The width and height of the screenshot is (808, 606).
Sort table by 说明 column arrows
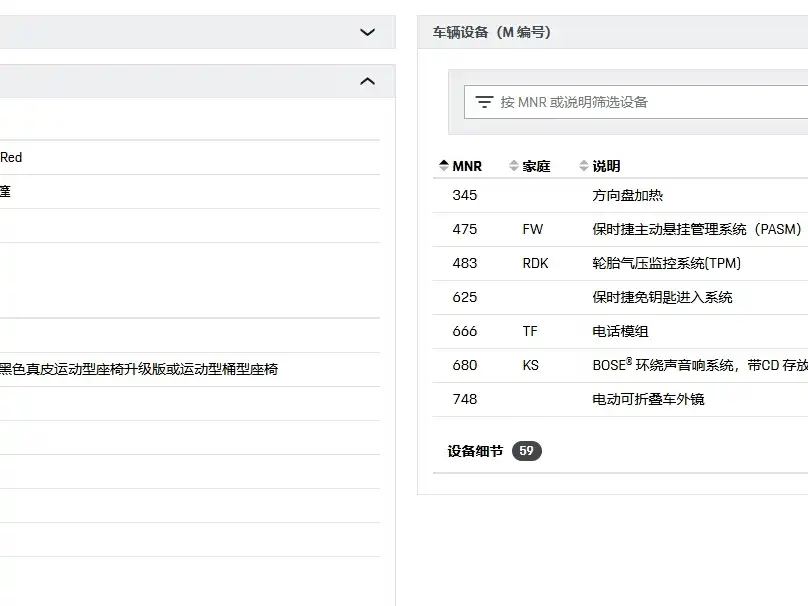click(583, 165)
